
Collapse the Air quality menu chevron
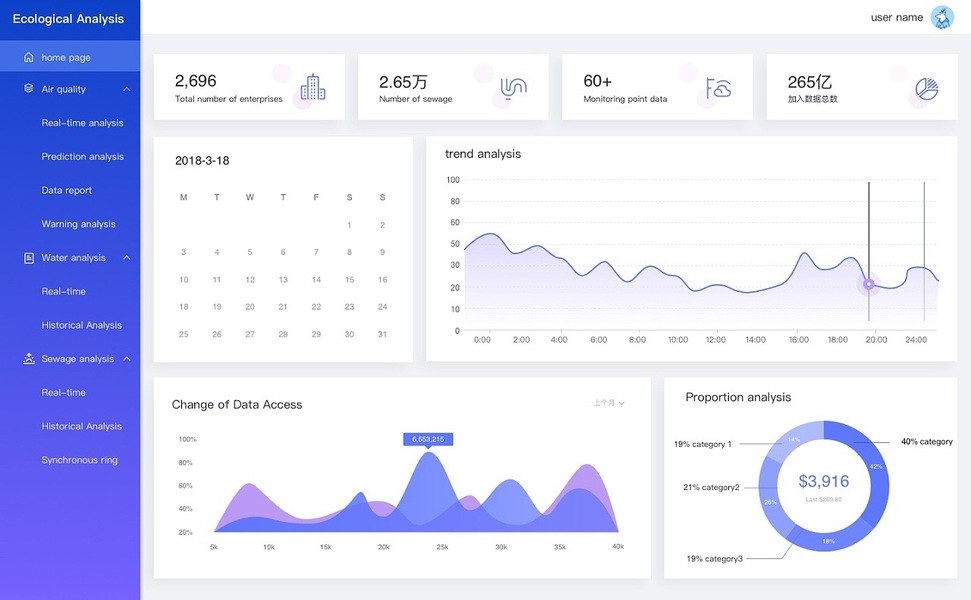pyautogui.click(x=127, y=89)
